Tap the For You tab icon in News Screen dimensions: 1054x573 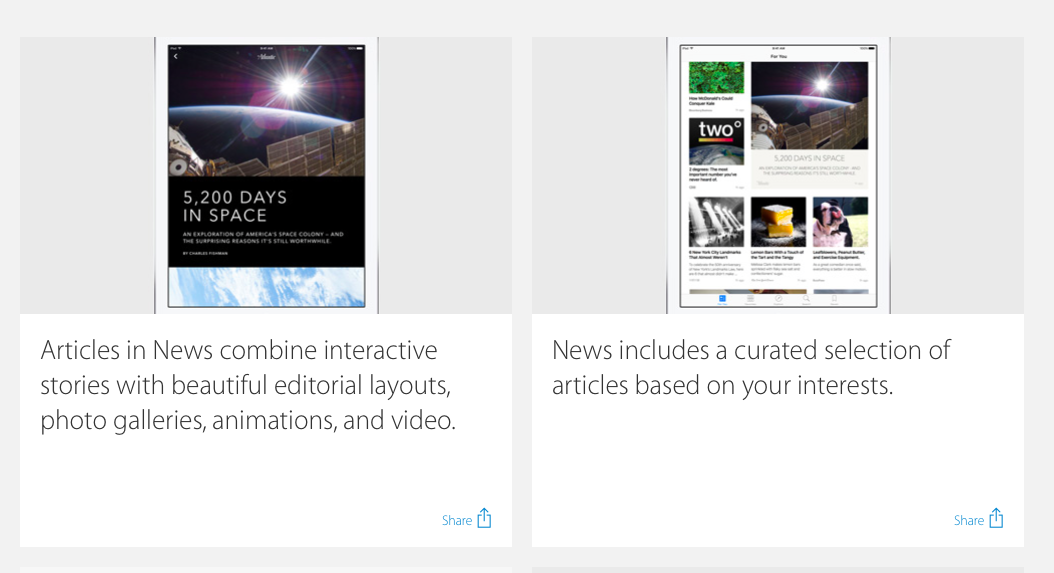click(722, 299)
